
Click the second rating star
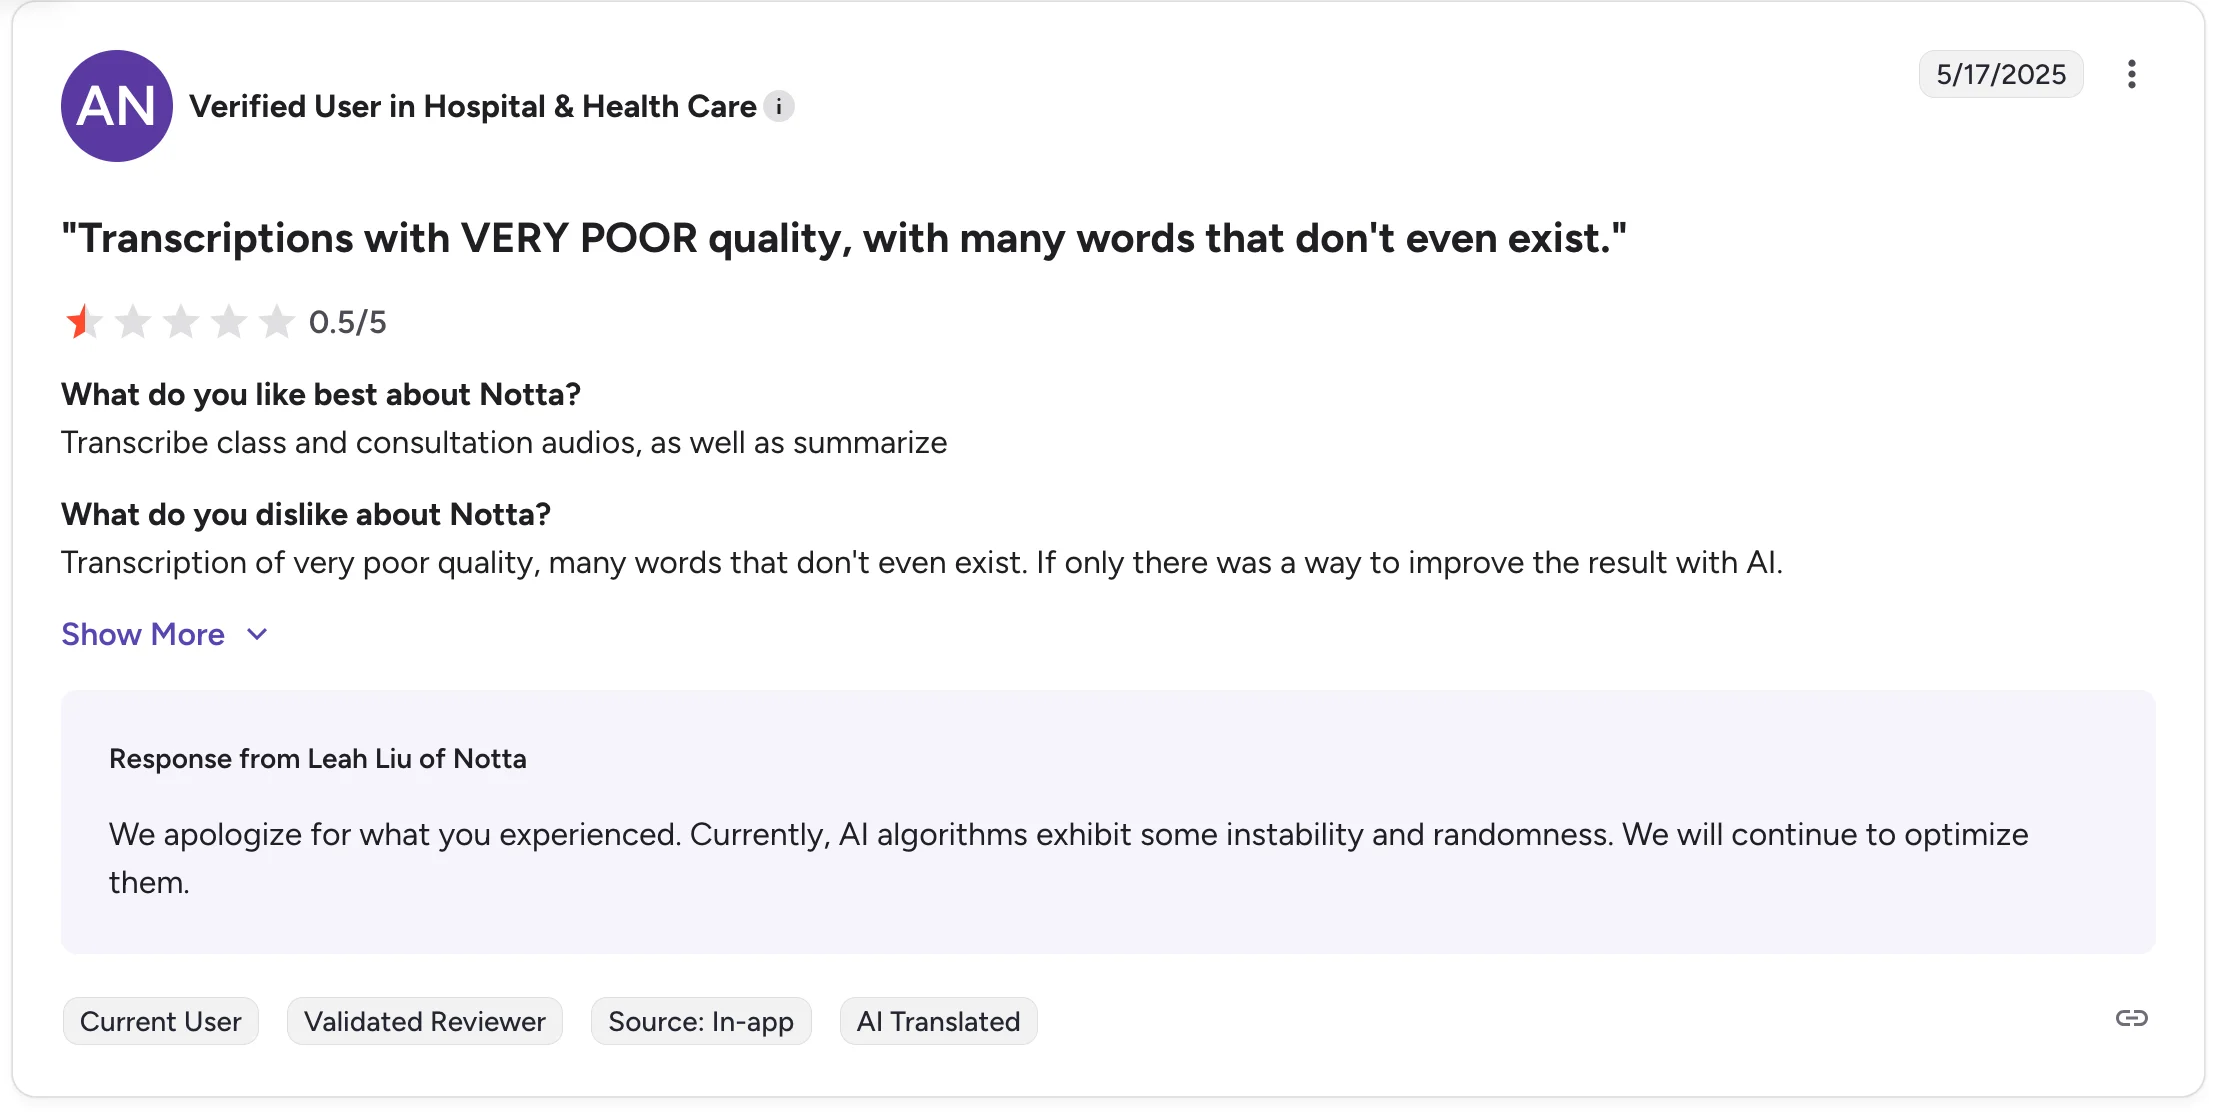(x=134, y=321)
